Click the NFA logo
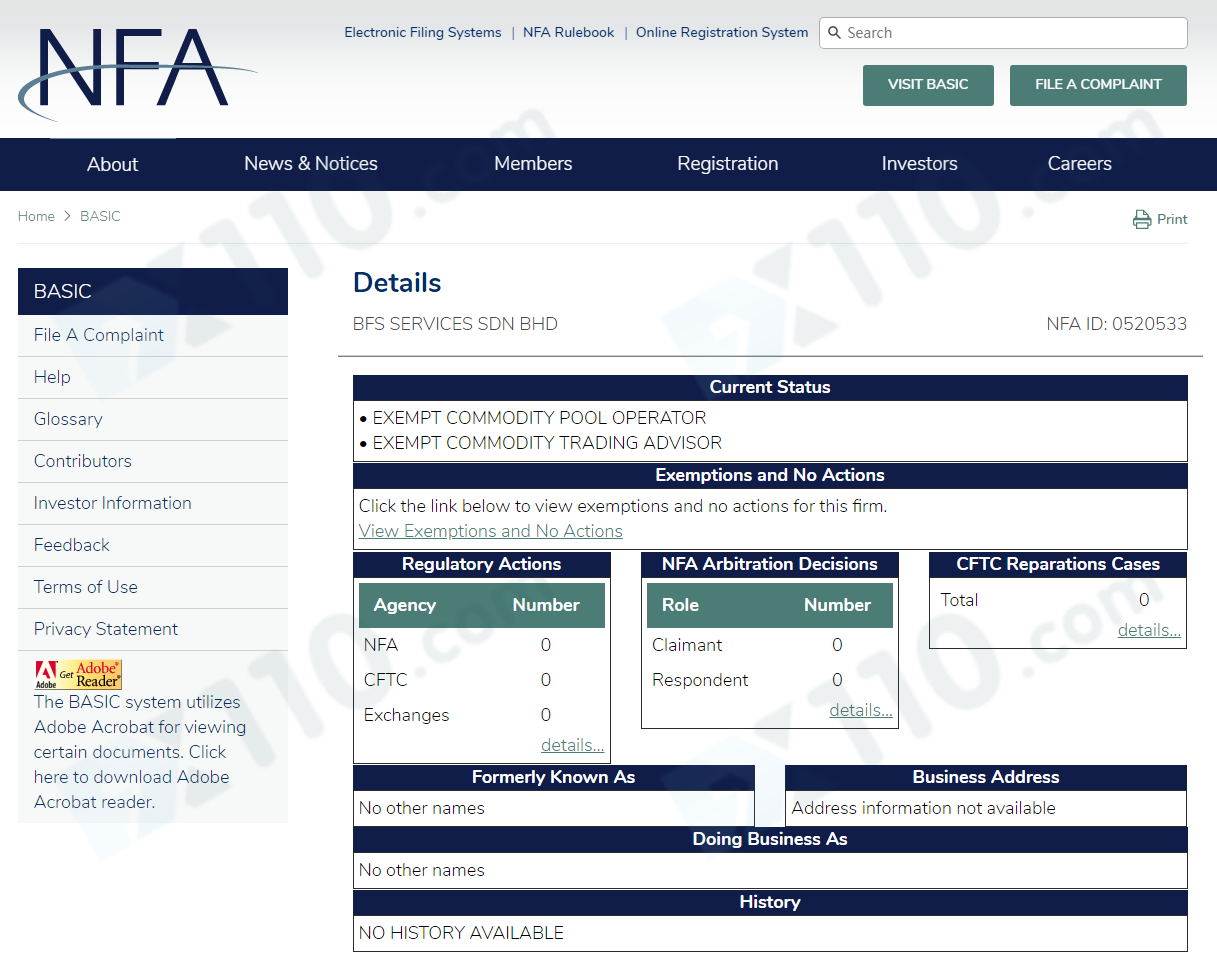Viewport: 1217px width, 962px height. point(137,74)
